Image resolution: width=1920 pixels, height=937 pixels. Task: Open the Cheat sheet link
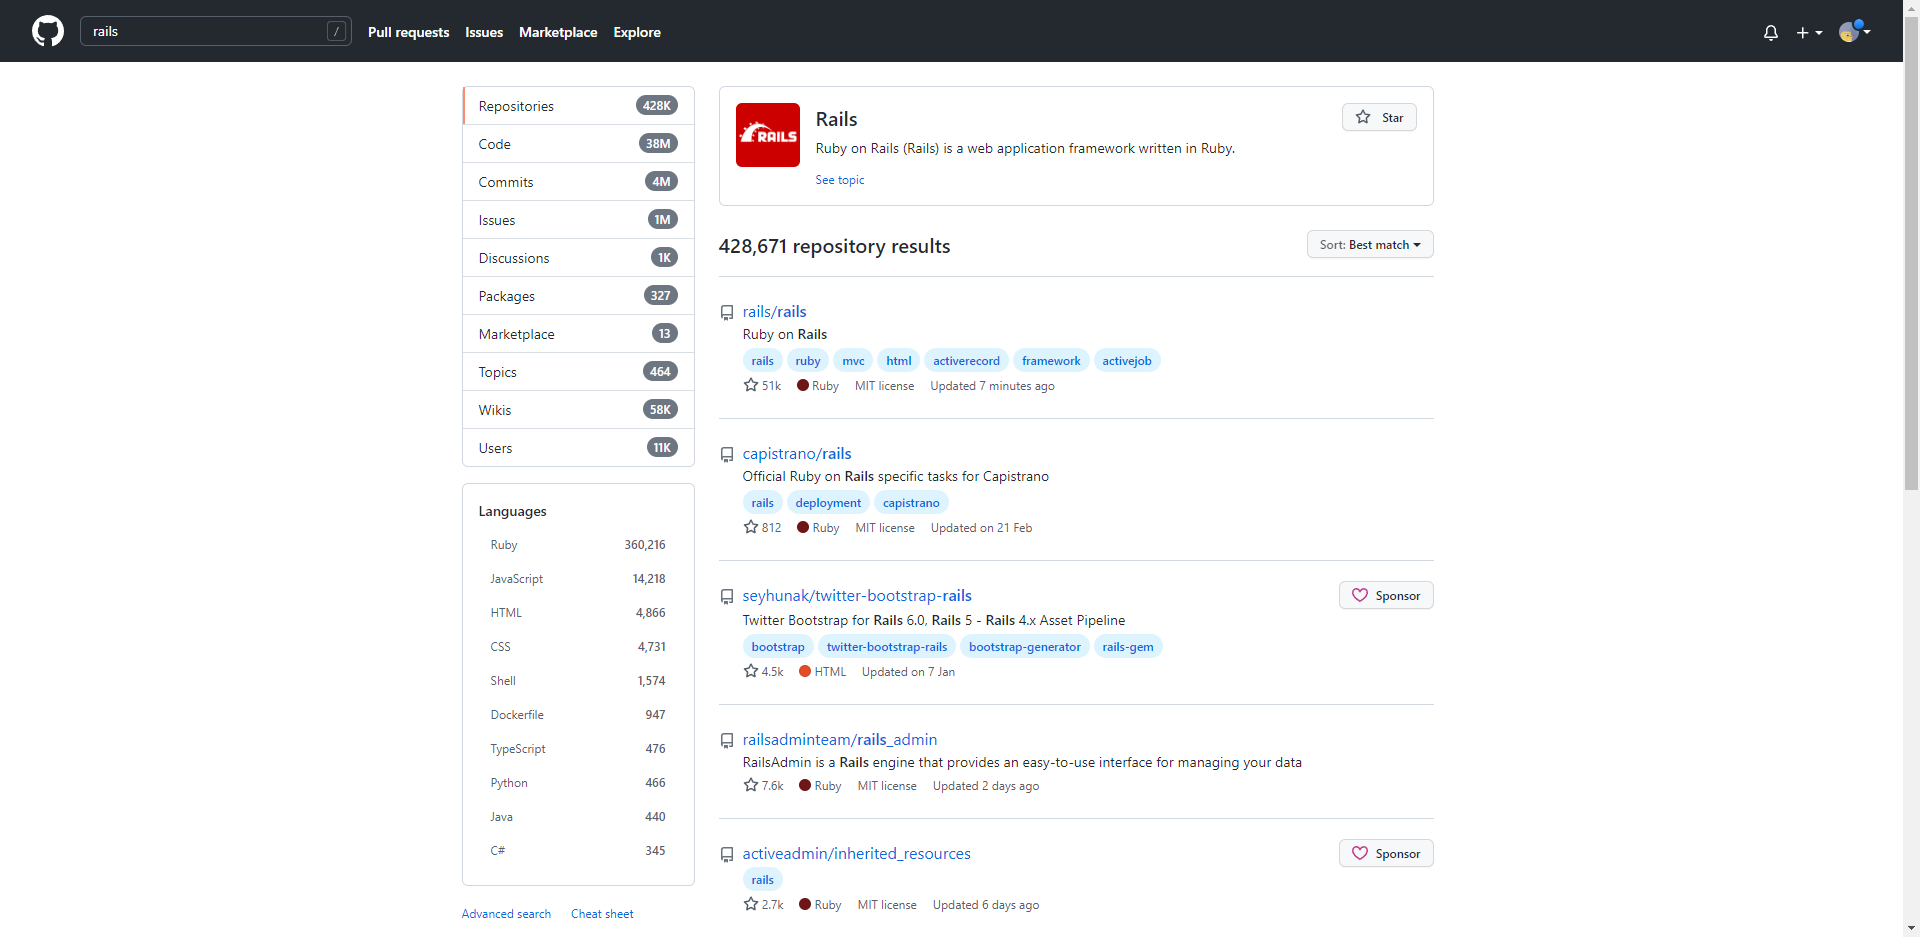pos(602,914)
